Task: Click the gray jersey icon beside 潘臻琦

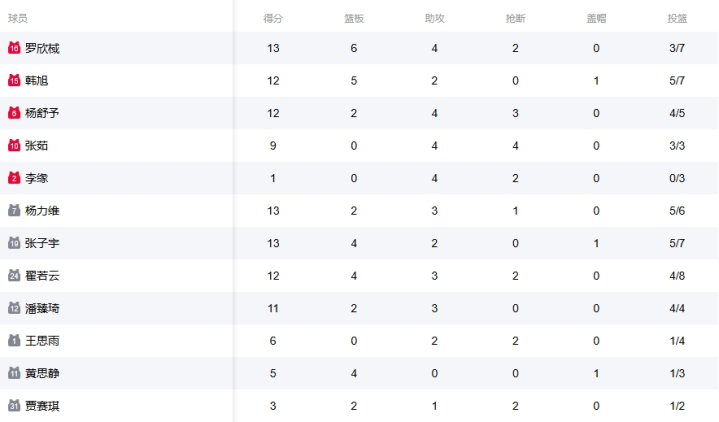Action: [14, 308]
